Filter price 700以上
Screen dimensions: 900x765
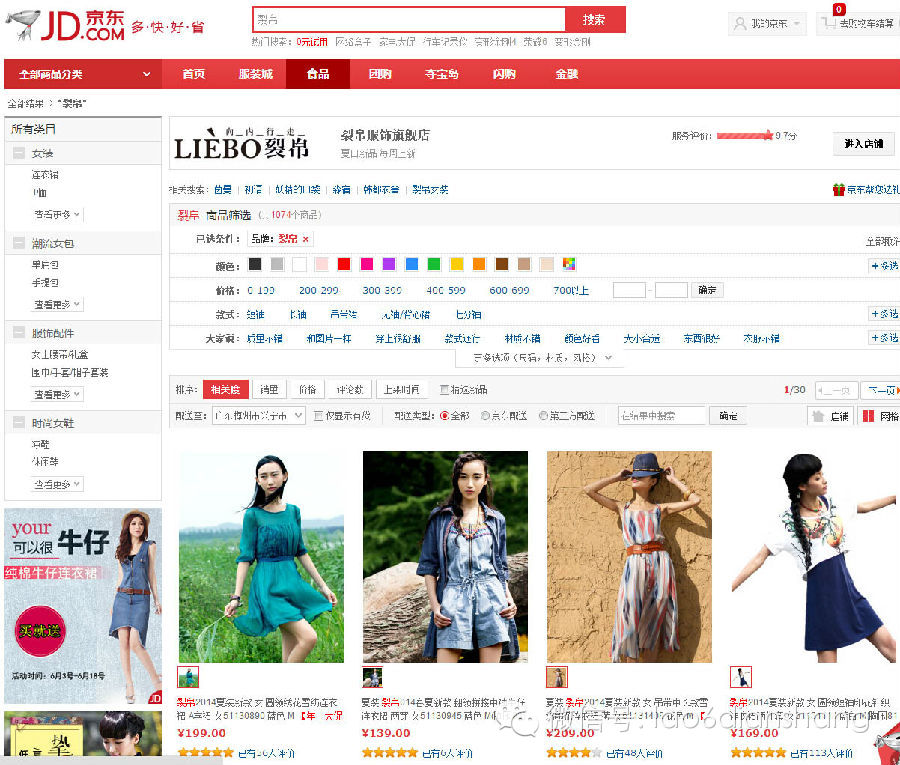pos(571,290)
